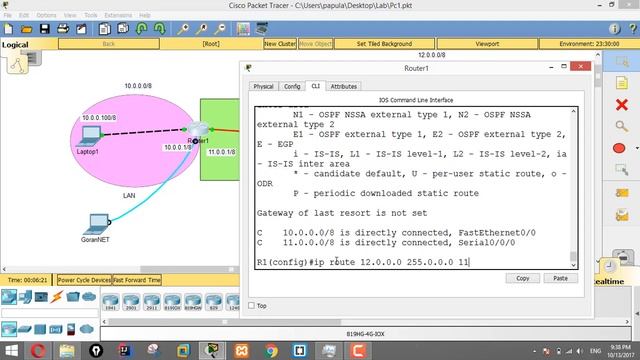Viewport: 640px width, 360px height.
Task: Select the GoranNET laptop in workspace
Action: click(97, 225)
